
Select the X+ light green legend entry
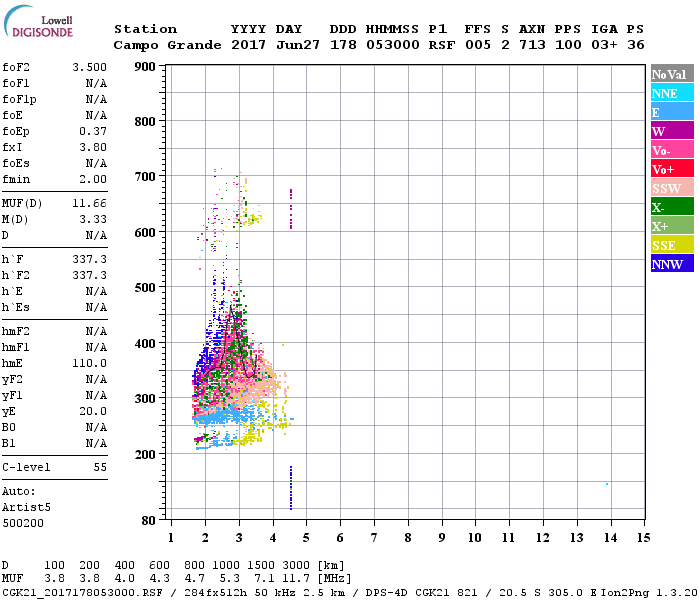tap(672, 226)
